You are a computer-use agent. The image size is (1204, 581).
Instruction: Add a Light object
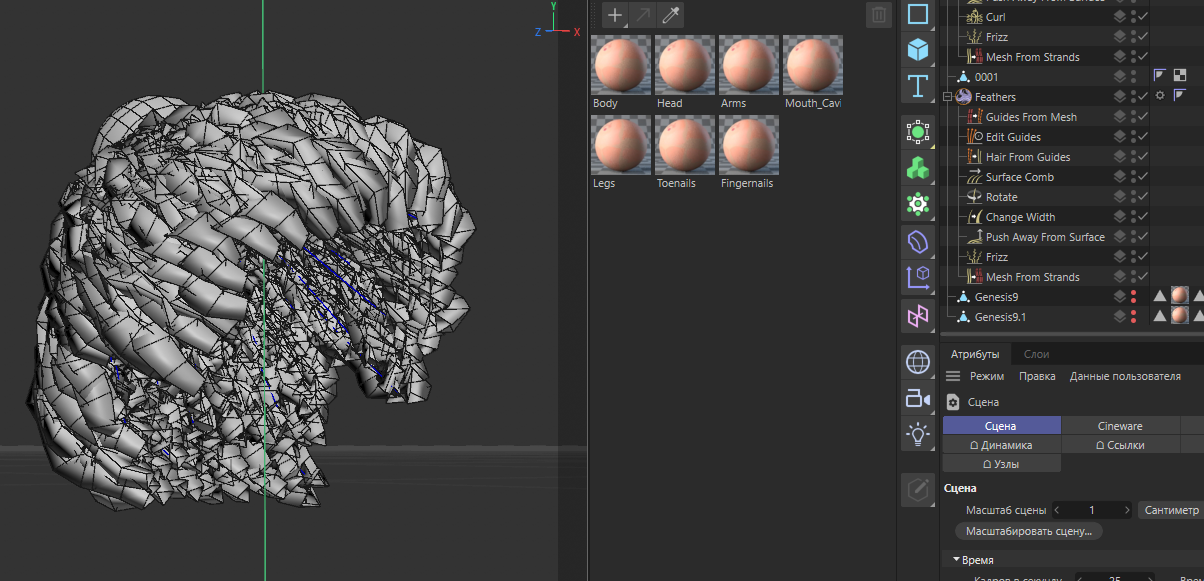[917, 434]
